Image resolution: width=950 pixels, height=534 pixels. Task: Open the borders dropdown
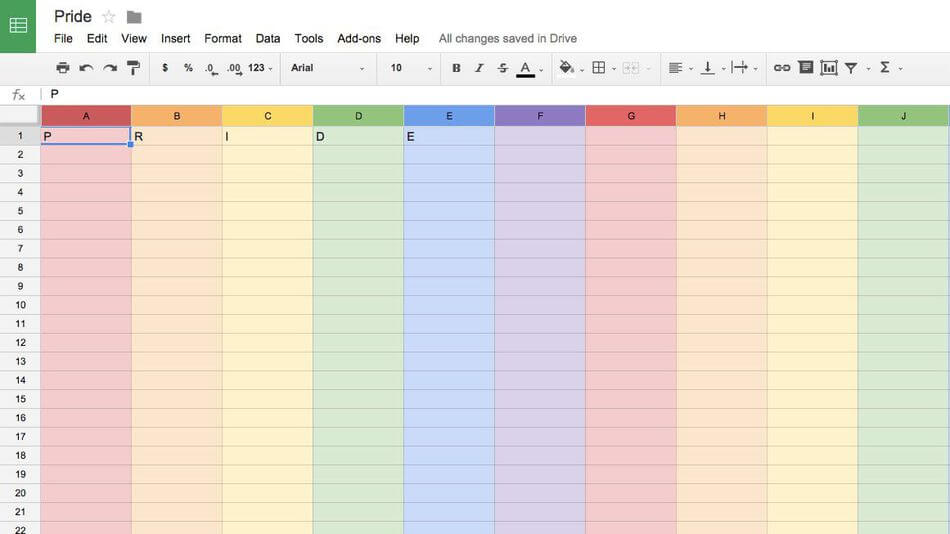(x=599, y=68)
